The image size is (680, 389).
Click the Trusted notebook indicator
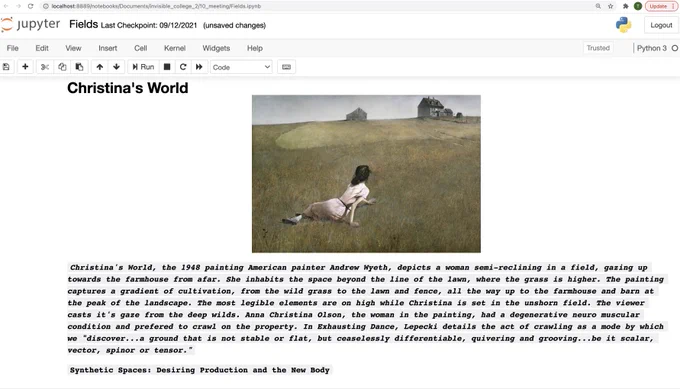coord(598,48)
